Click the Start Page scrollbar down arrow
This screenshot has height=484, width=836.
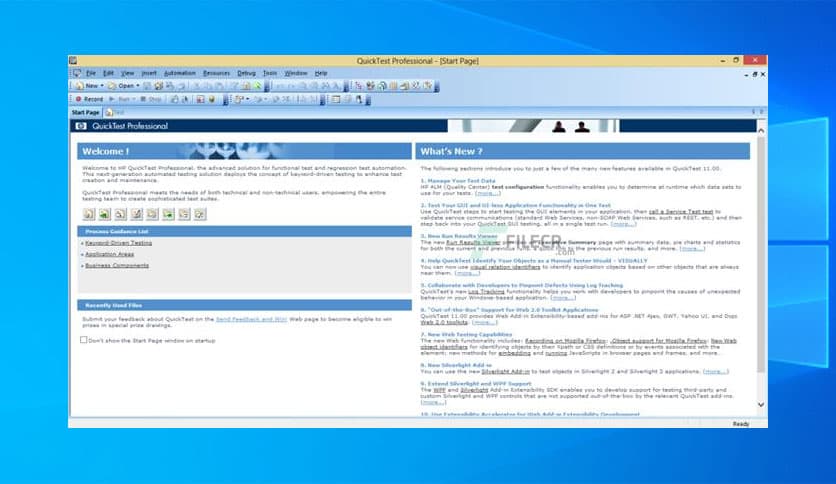click(761, 405)
